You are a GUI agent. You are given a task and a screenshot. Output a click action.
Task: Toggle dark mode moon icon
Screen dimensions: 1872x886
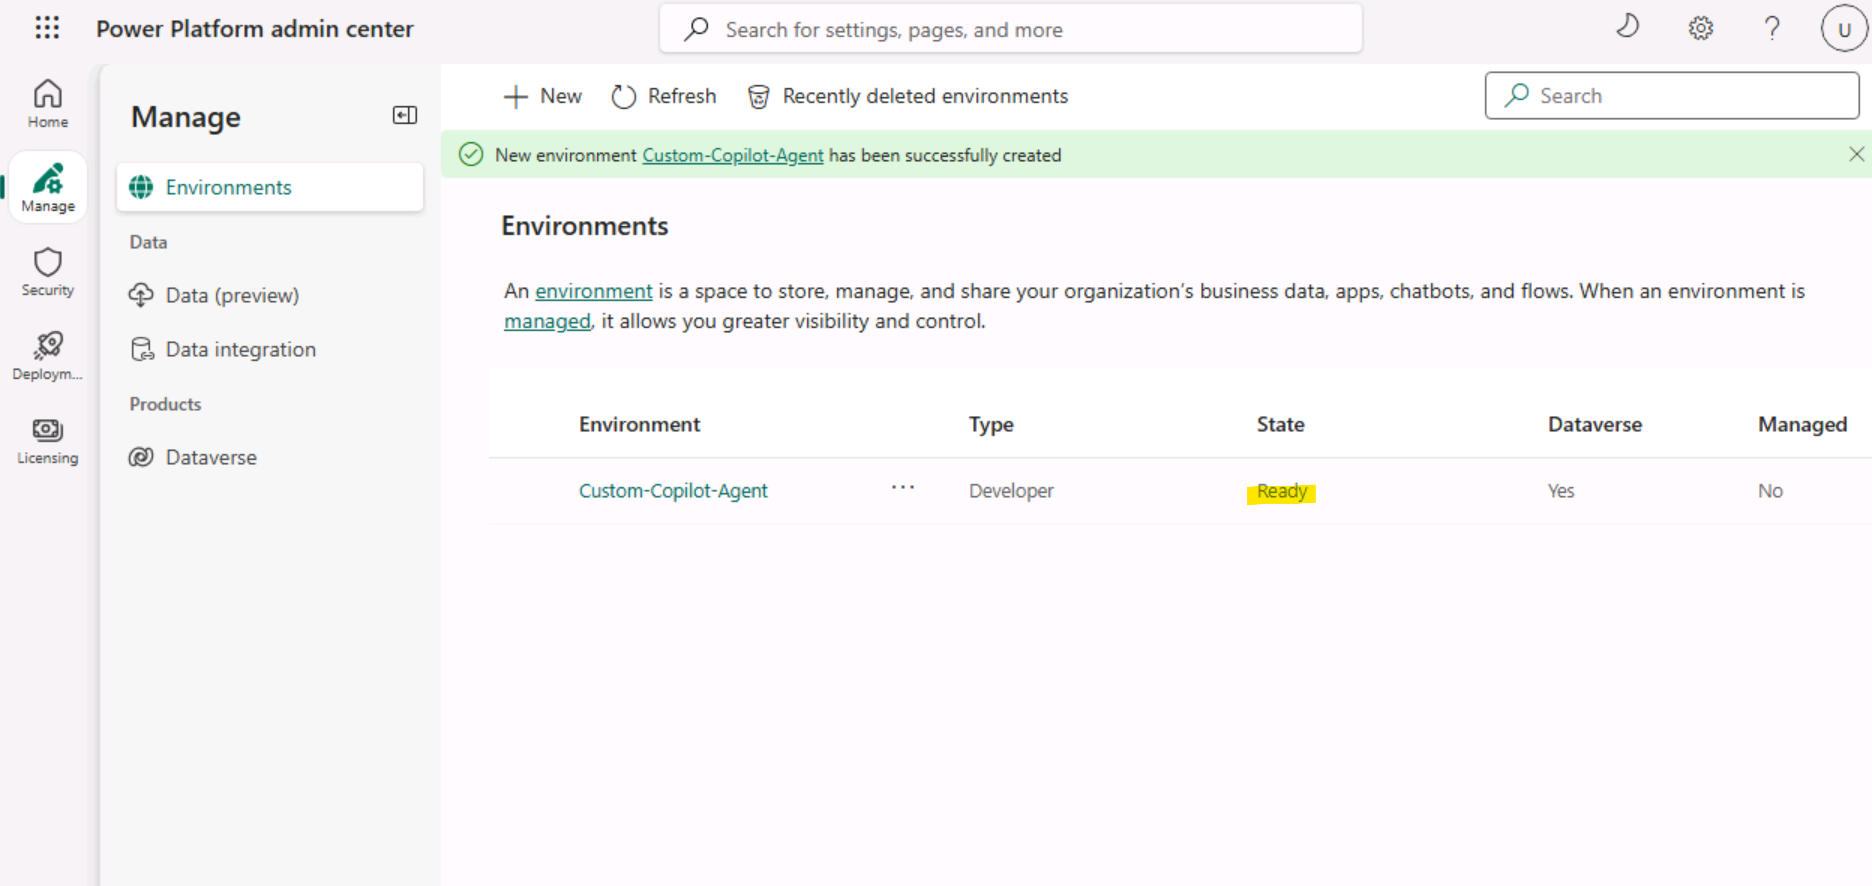1628,27
